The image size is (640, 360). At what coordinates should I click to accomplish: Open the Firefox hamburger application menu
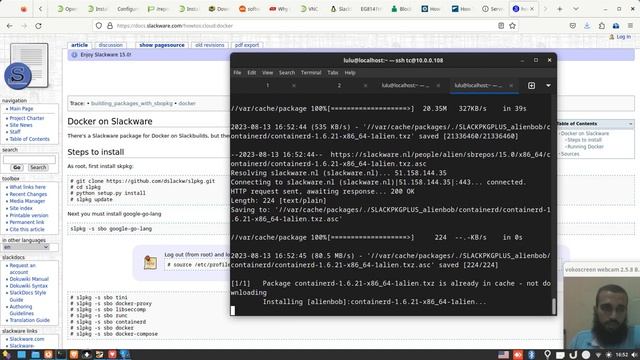[630, 26]
